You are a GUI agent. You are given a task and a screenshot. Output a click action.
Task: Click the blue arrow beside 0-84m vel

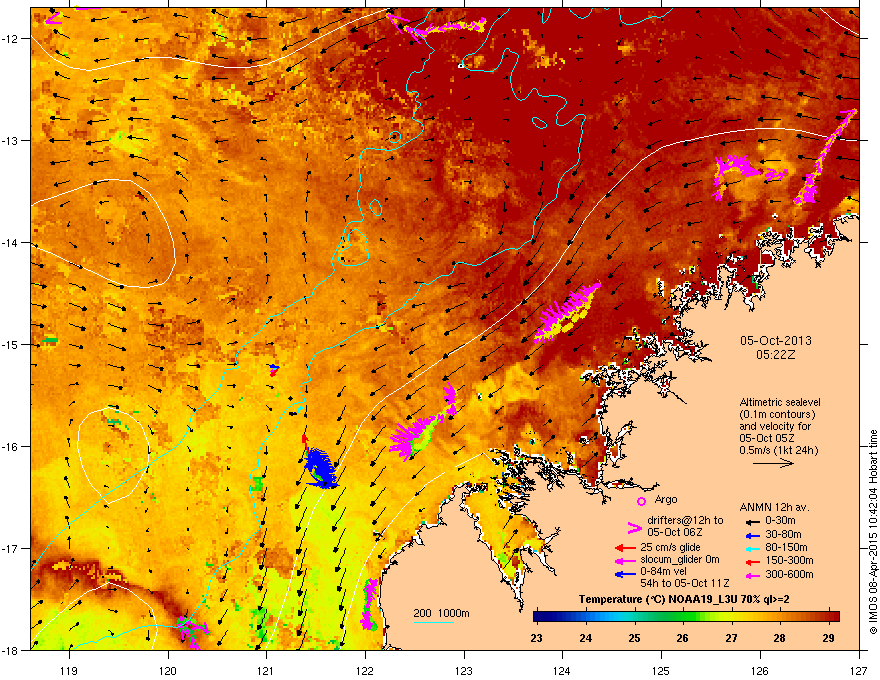click(625, 574)
